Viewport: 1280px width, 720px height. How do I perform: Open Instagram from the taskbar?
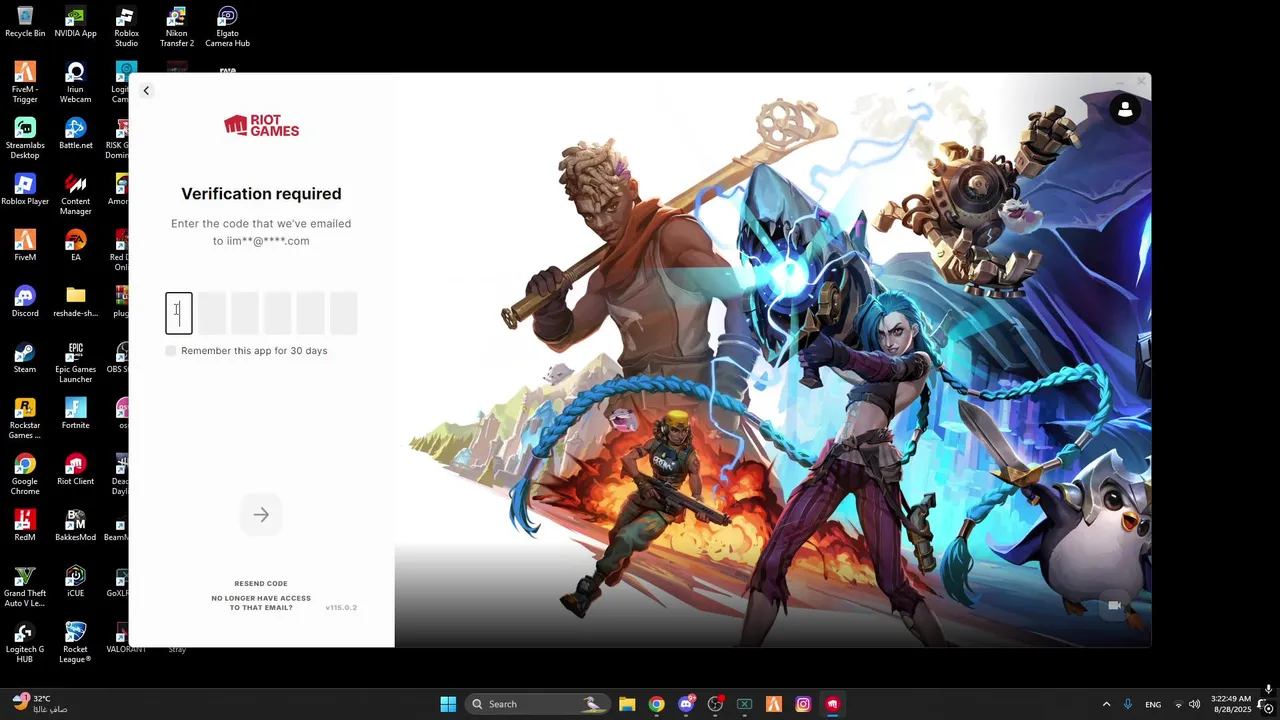(803, 704)
